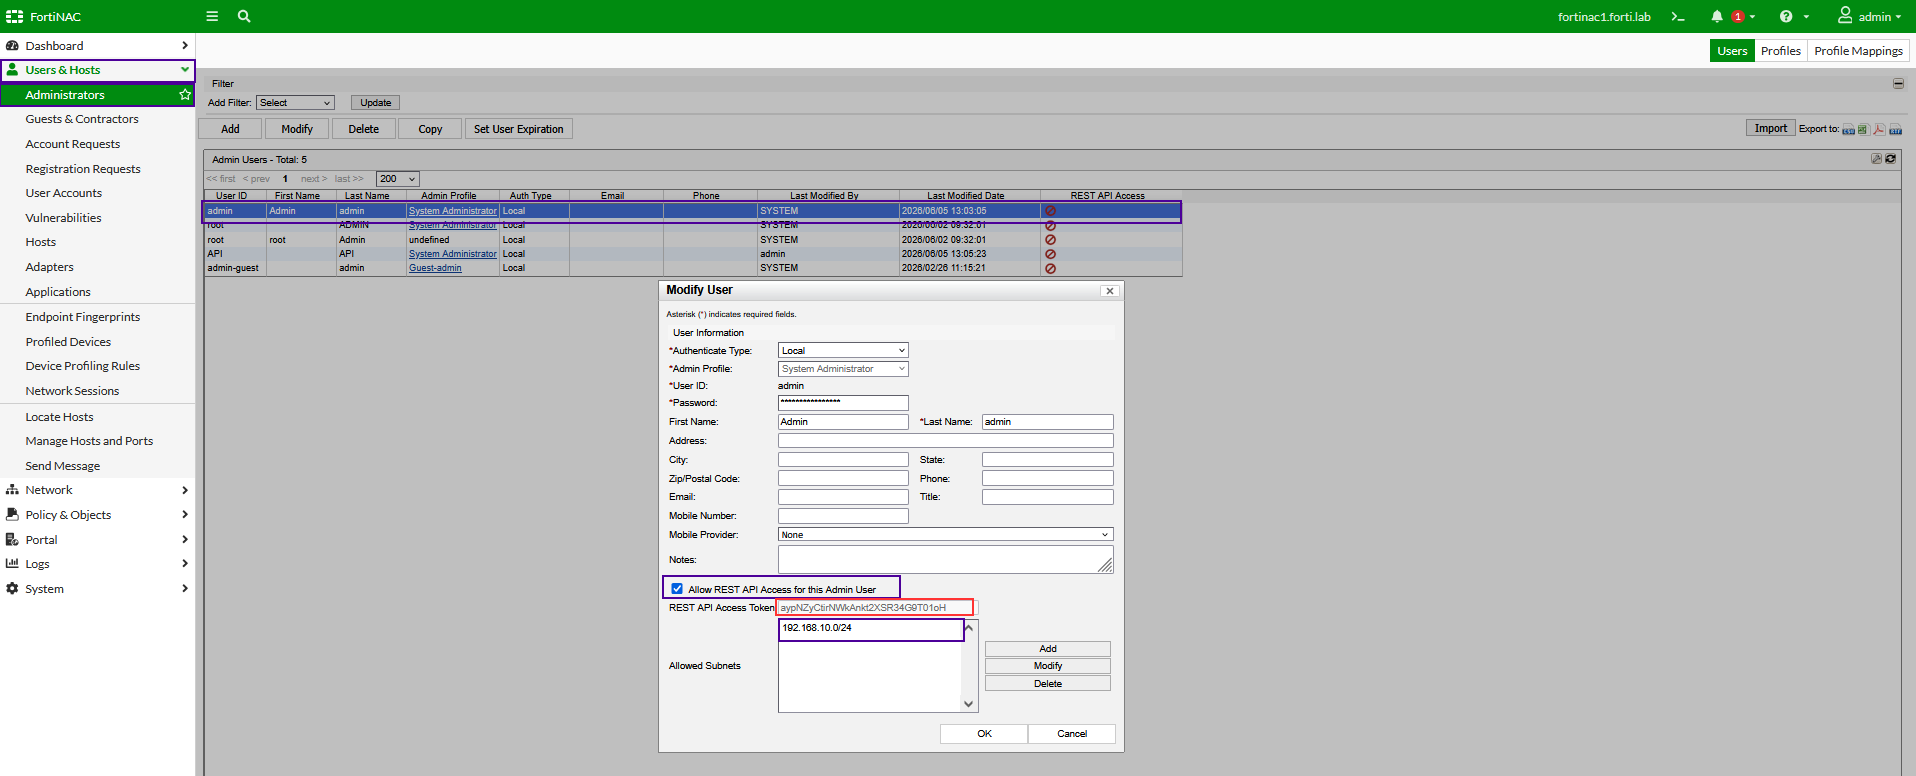Open the search magnifier icon in header
The image size is (1916, 776).
[244, 16]
